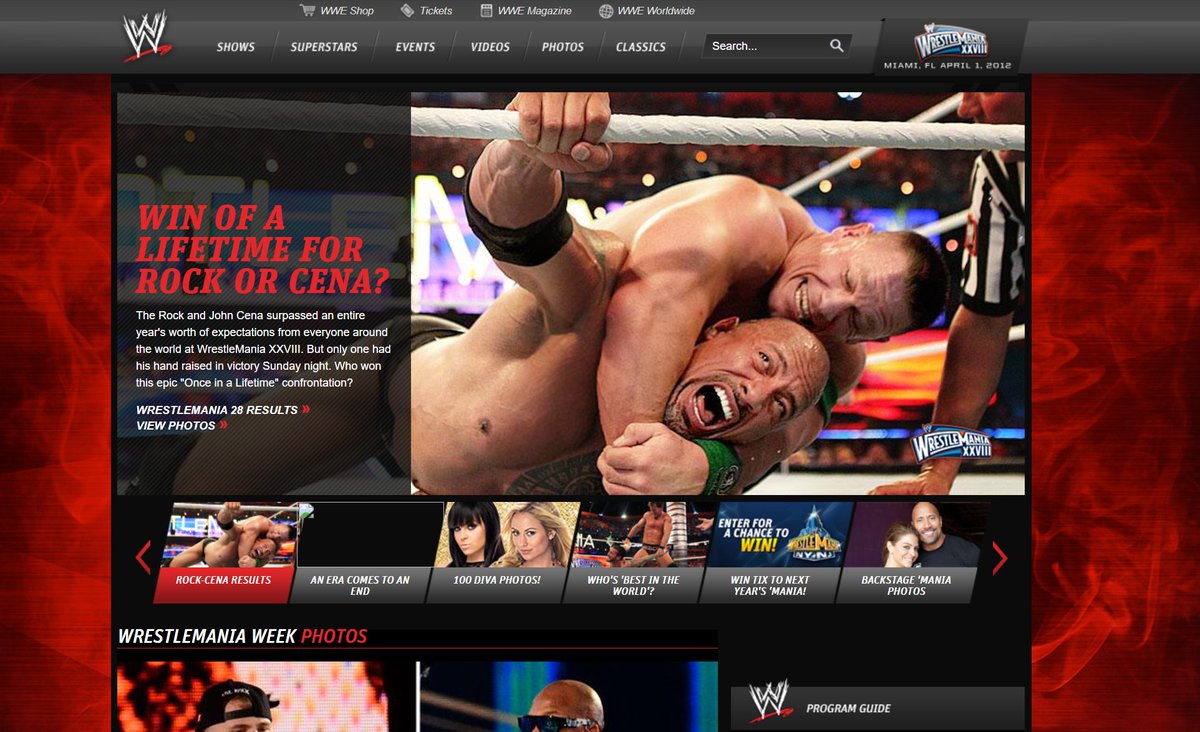
Task: Click the magnifying glass search icon
Action: pos(836,45)
